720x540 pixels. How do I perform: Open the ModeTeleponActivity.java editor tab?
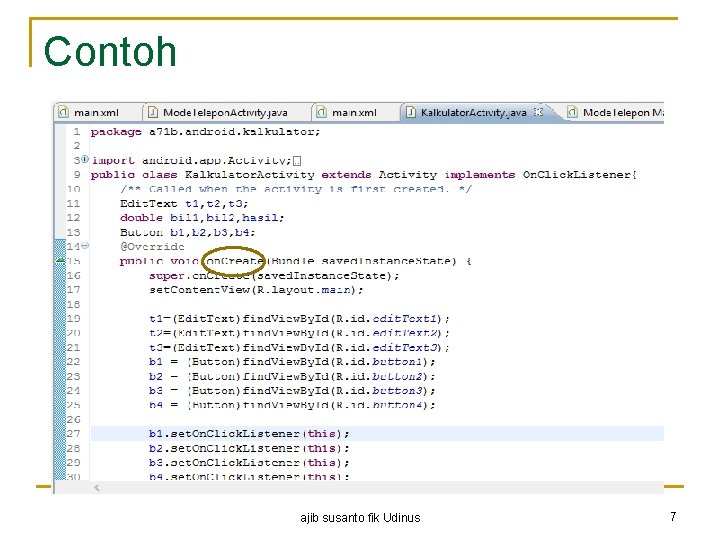(225, 112)
